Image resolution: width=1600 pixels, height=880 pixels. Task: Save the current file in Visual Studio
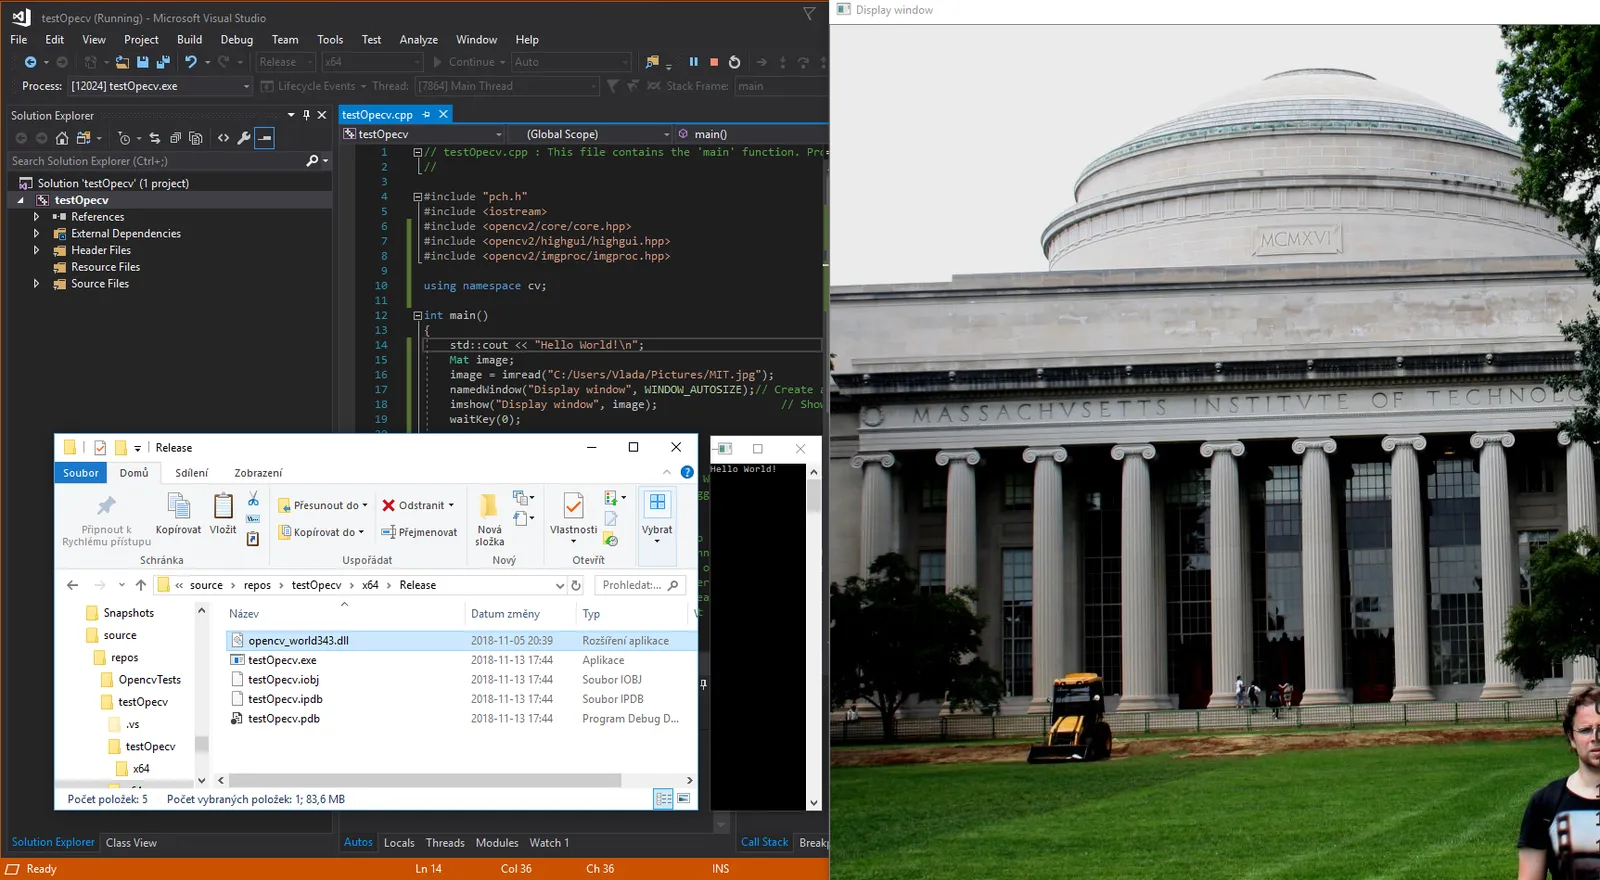(x=143, y=62)
